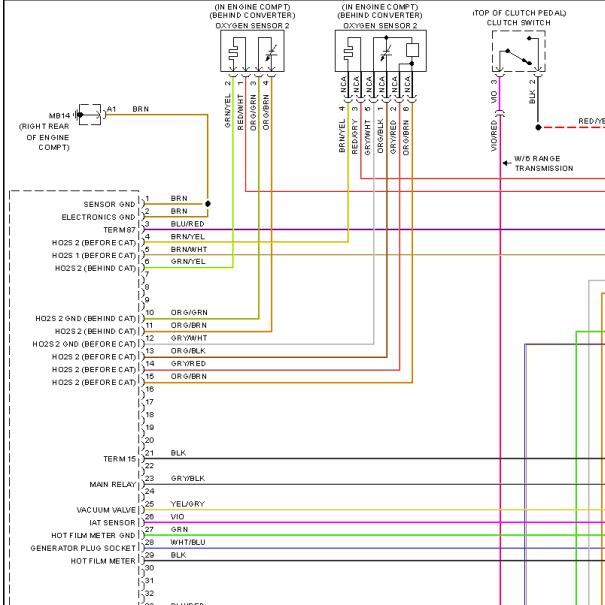This screenshot has height=605, width=605.
Task: Click connector pin number 16
Action: [x=150, y=389]
